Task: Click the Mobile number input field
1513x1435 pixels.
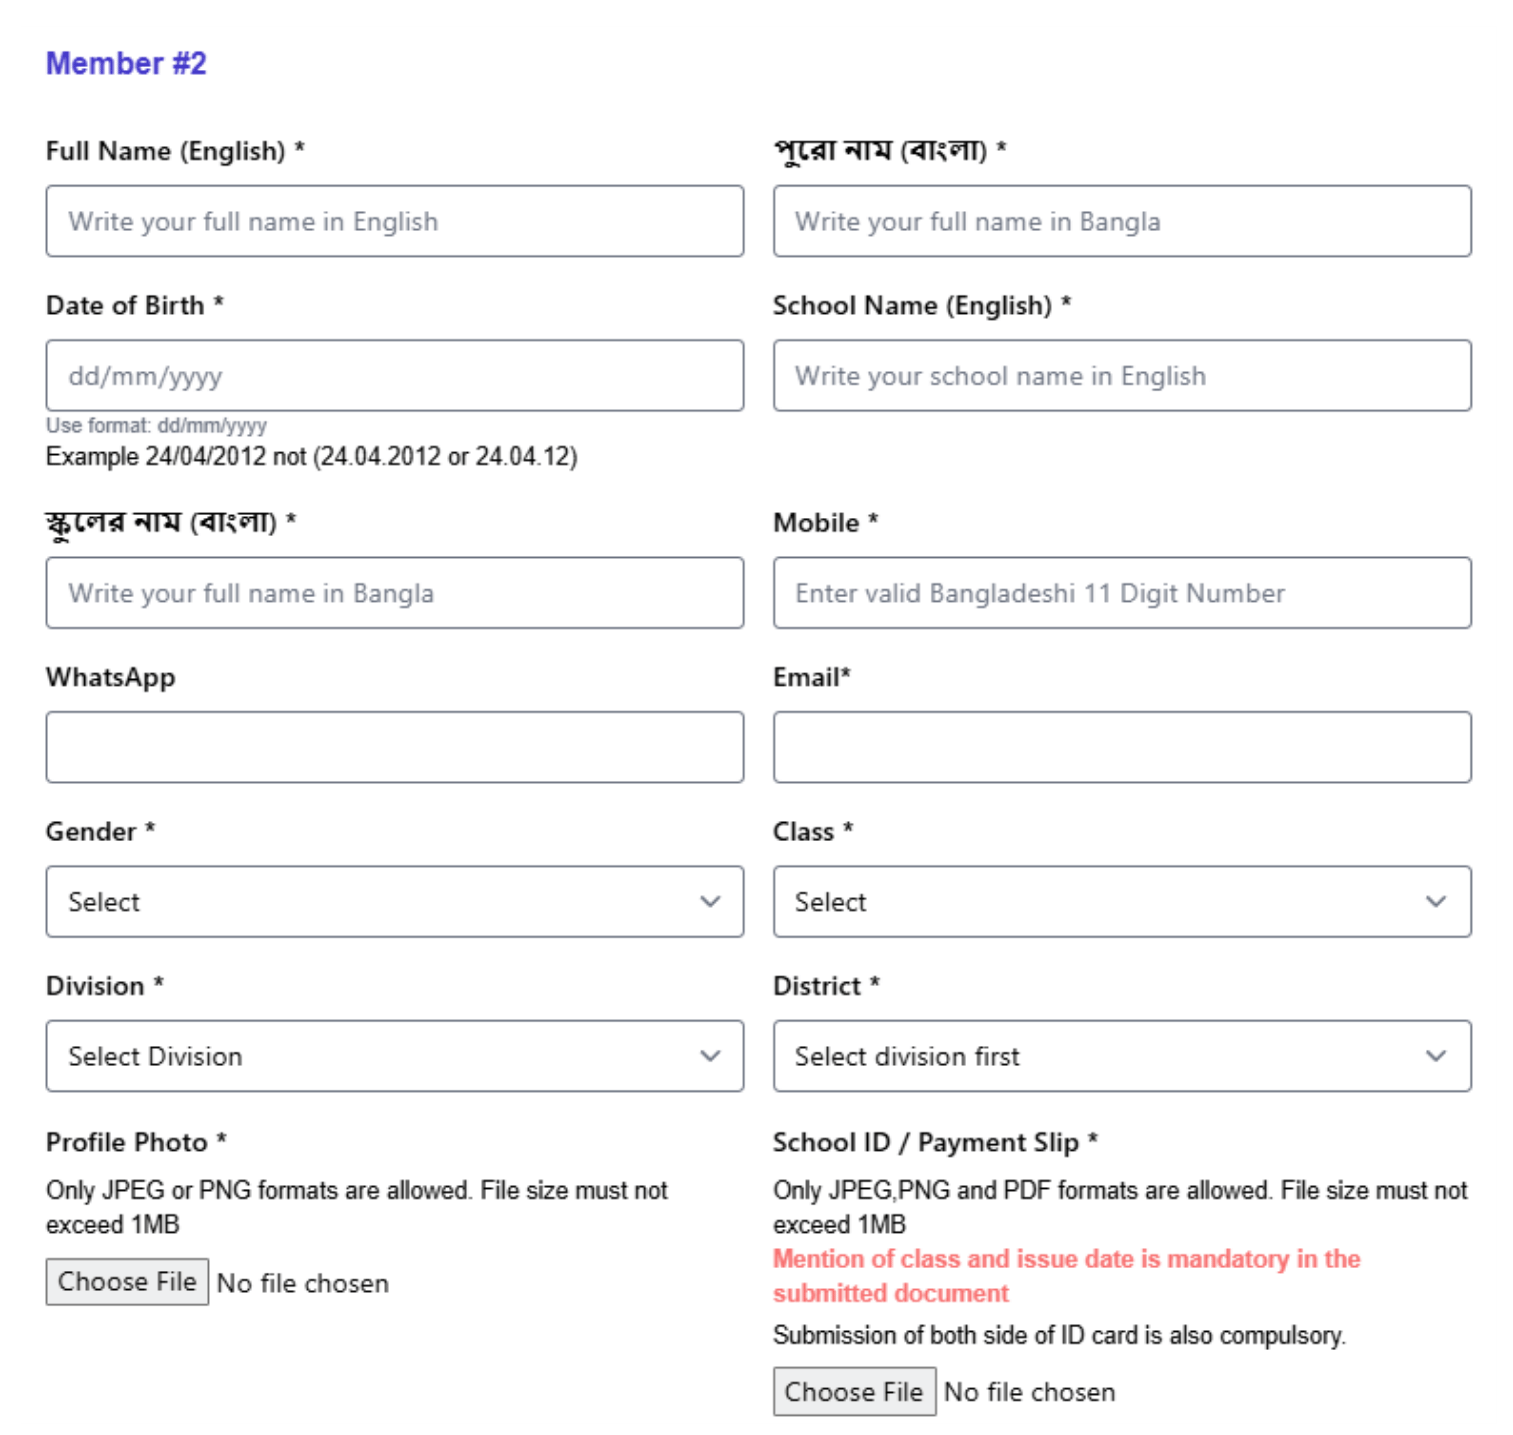Action: tap(1122, 593)
